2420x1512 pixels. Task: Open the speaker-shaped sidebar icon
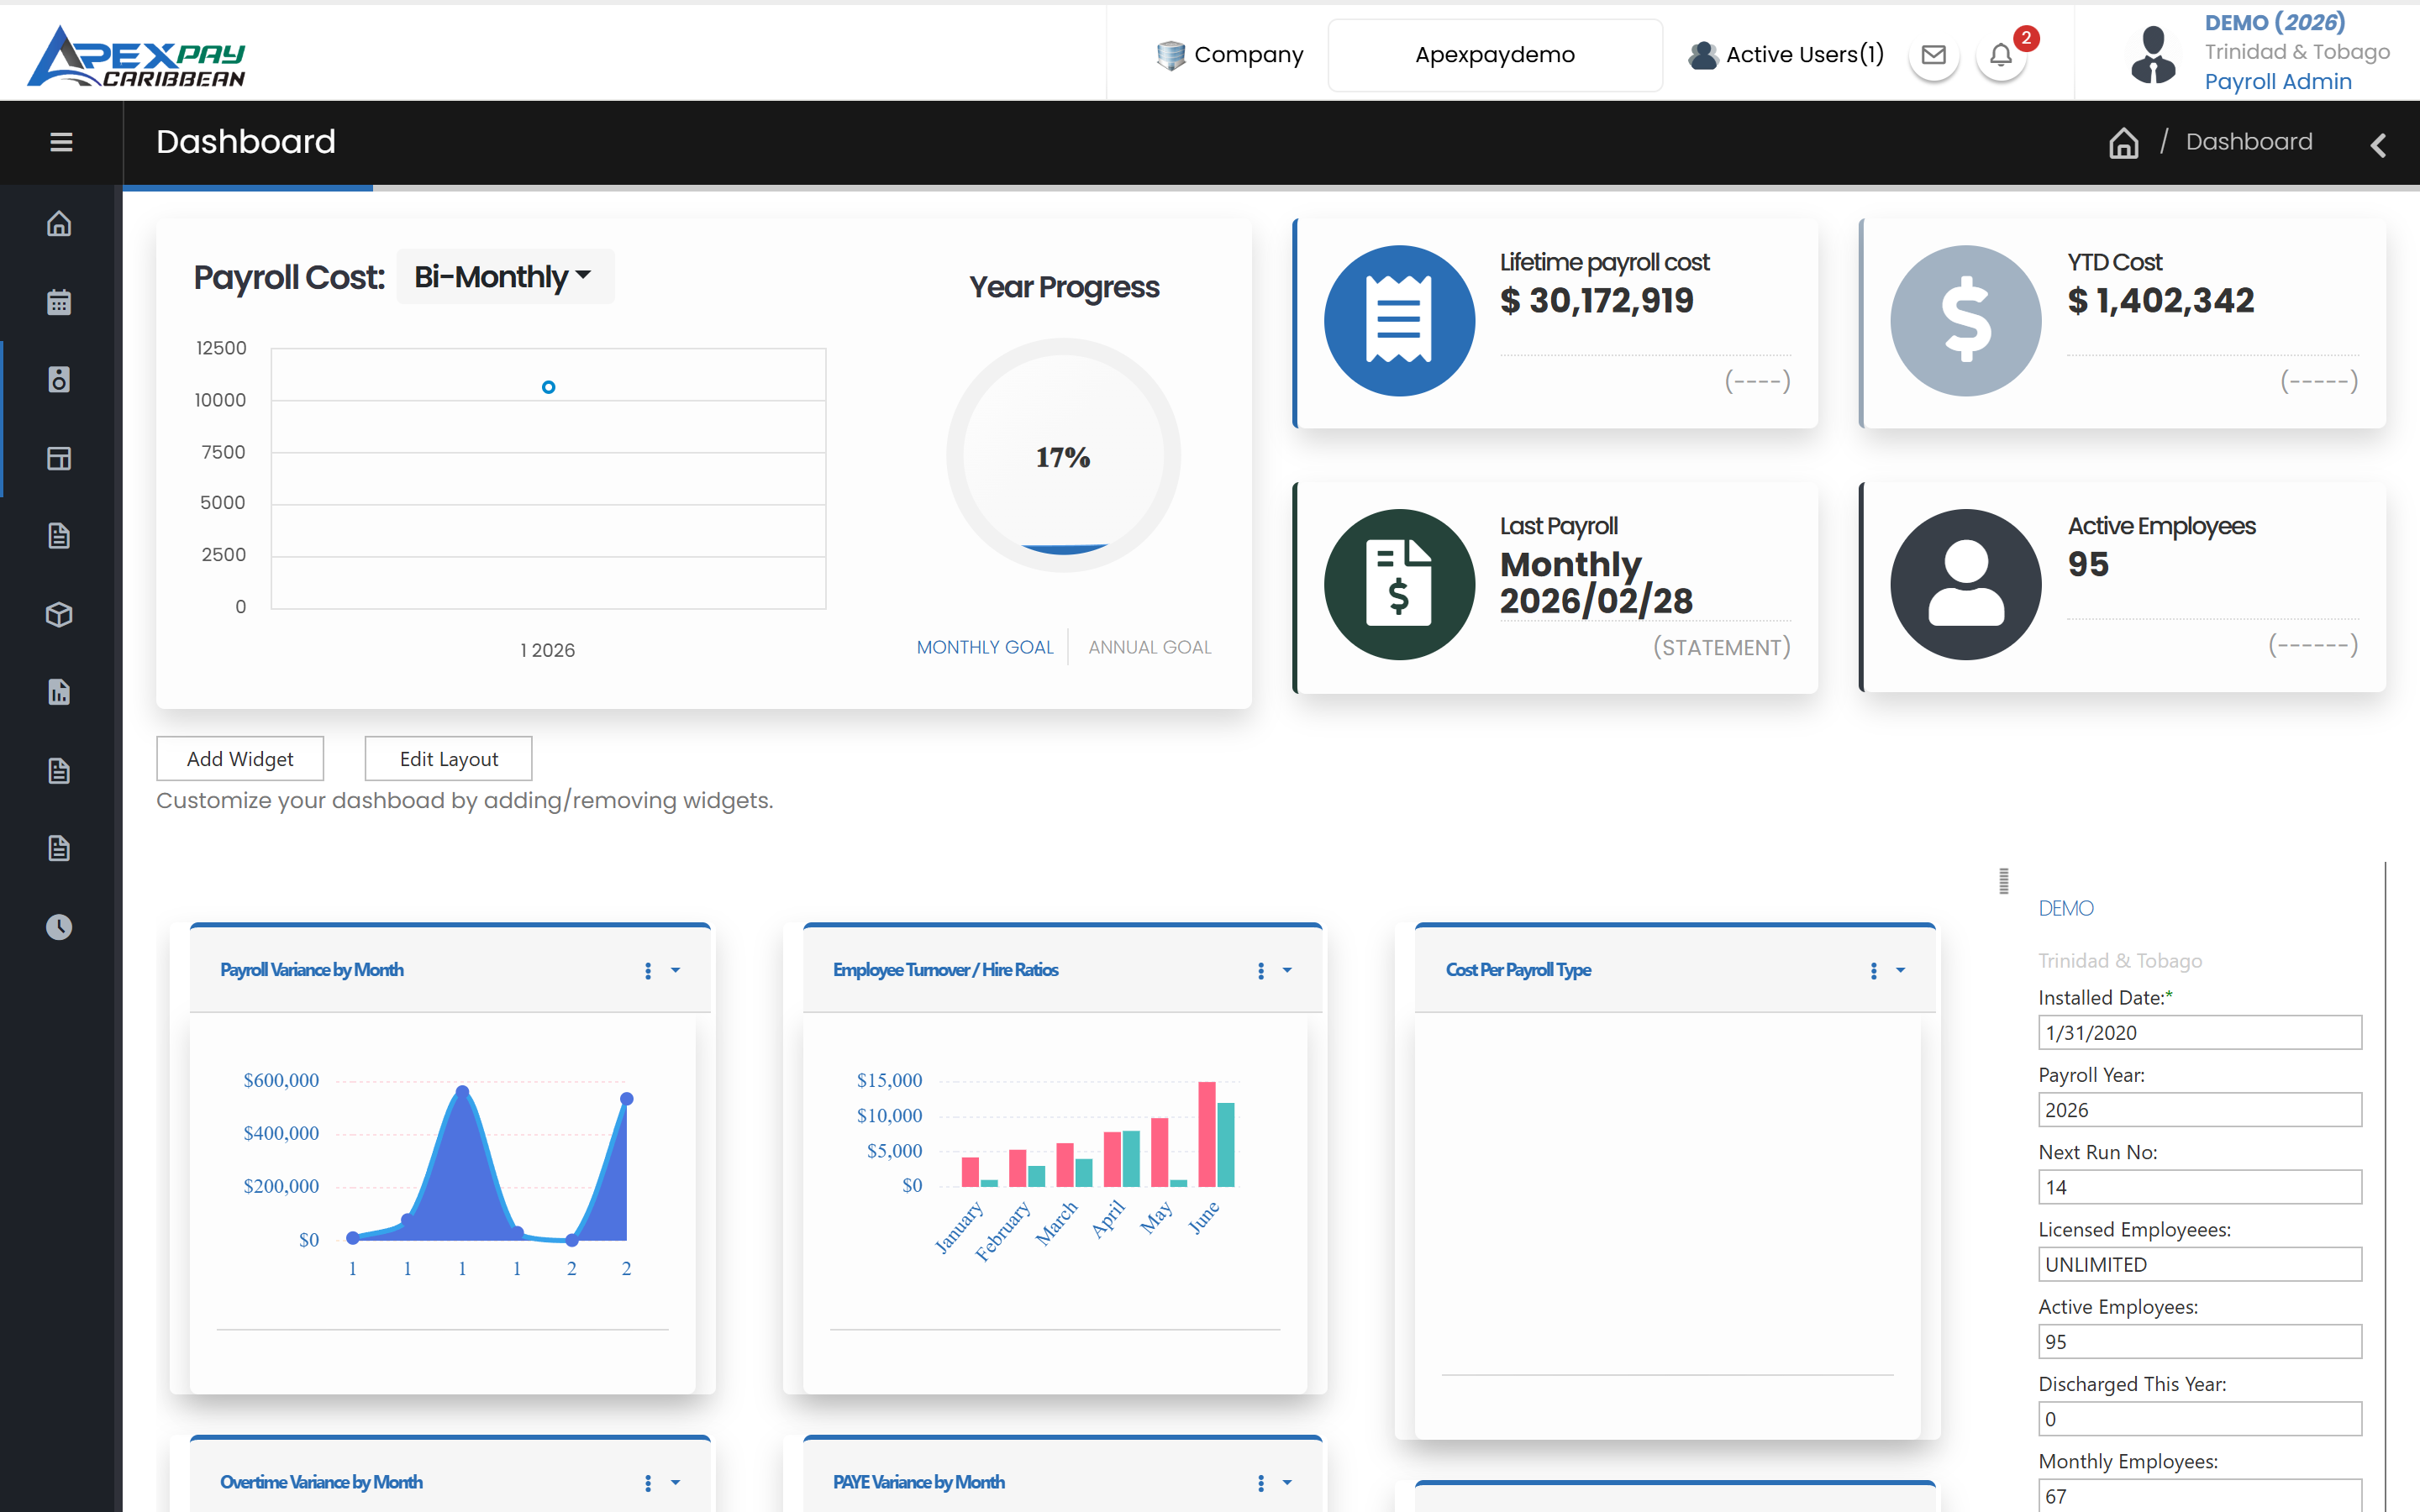(x=59, y=380)
